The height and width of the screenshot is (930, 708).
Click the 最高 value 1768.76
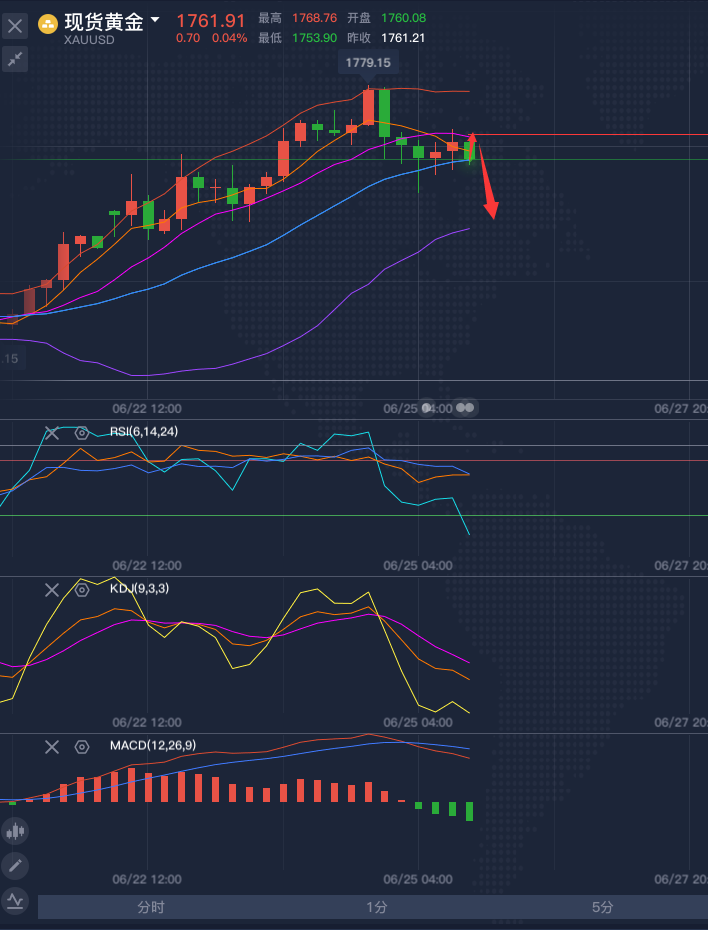click(x=314, y=18)
